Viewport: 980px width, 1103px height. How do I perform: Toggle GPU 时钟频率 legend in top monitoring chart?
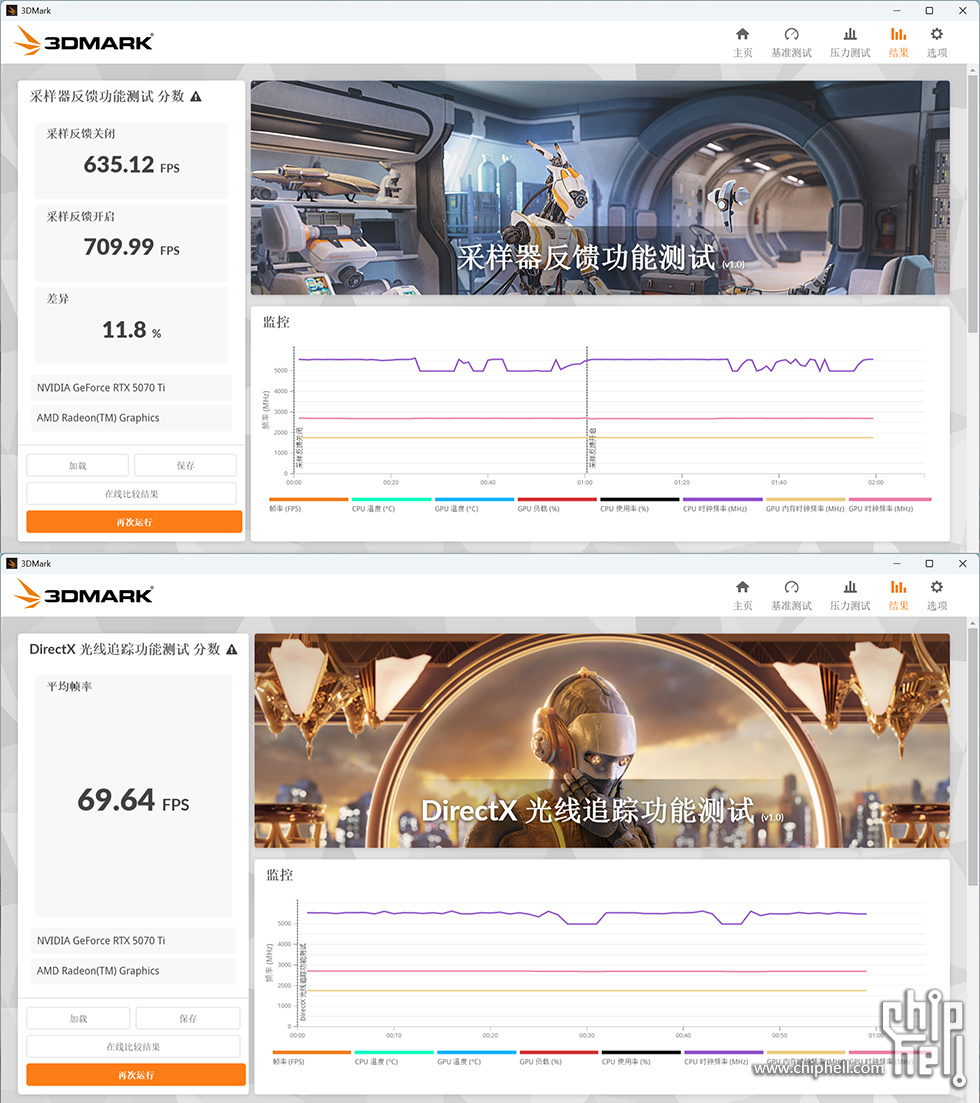tap(889, 504)
